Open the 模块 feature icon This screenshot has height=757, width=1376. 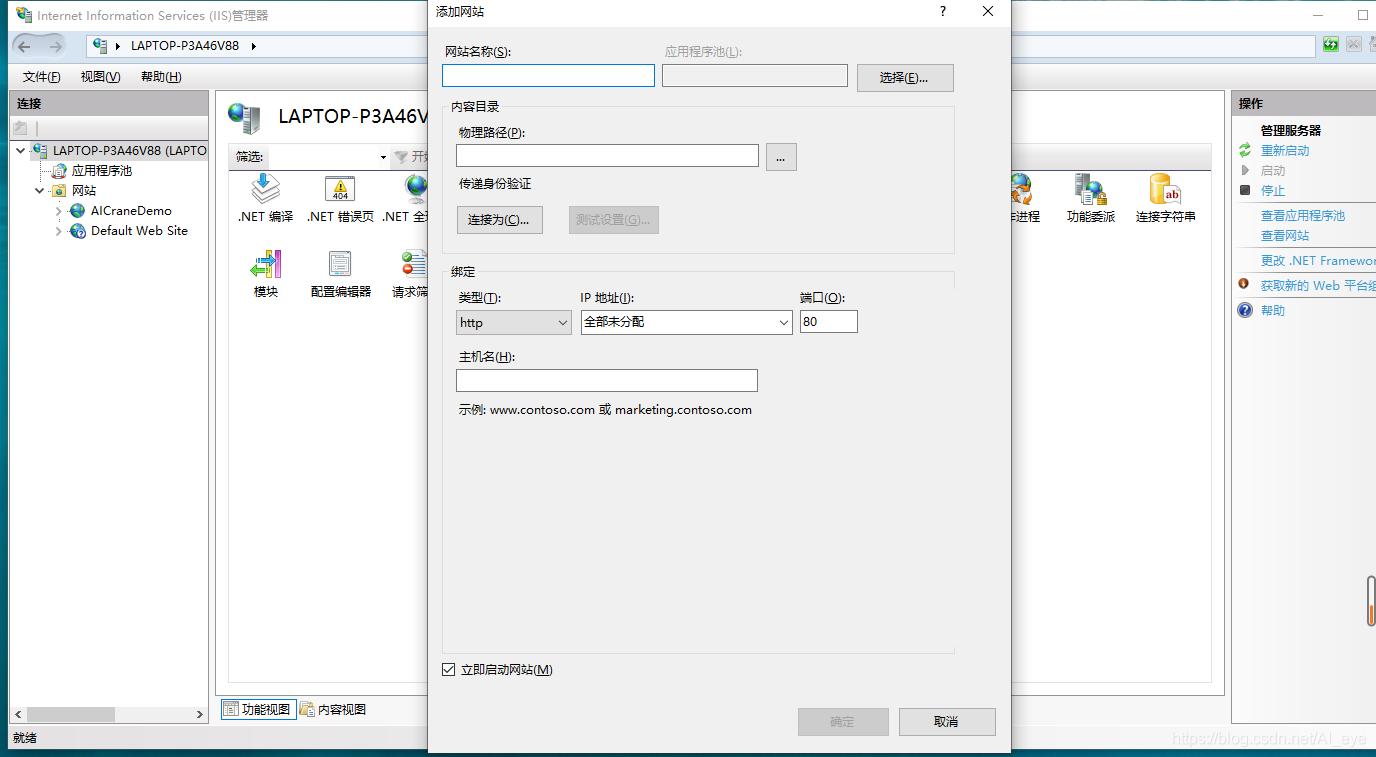click(266, 274)
